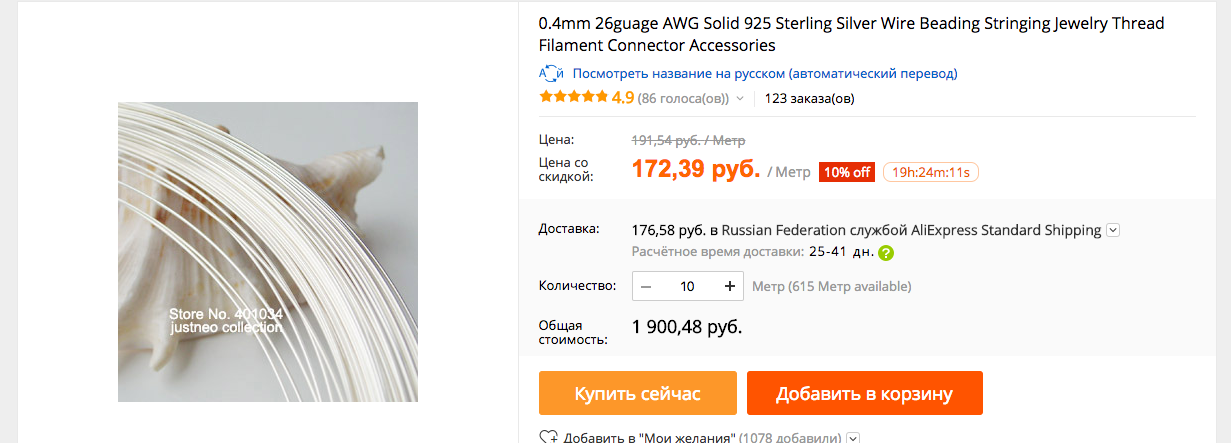Click the heart icon for wishlist
The width and height of the screenshot is (1231, 443).
548,437
